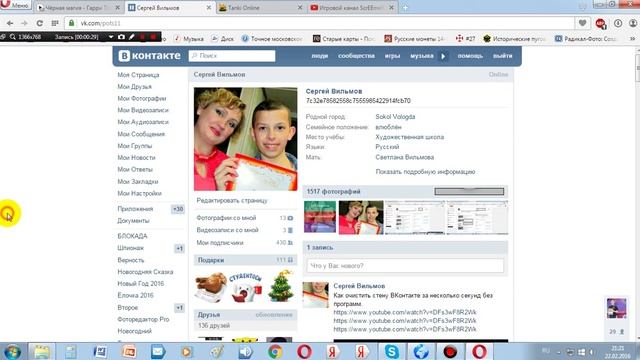
Task: Open Мои подписчики link
Action: pos(220,243)
